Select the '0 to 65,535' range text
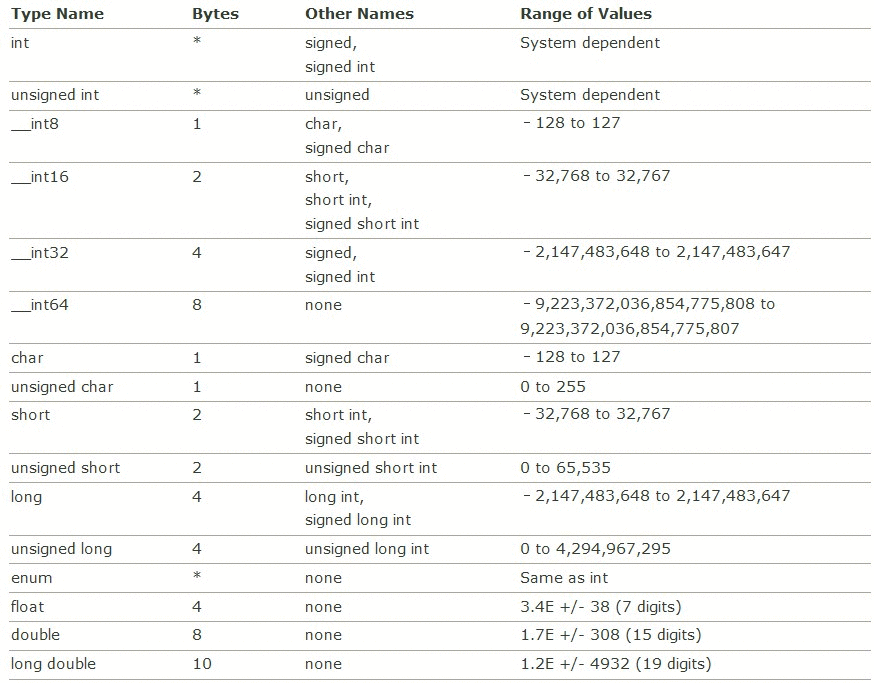 [x=565, y=468]
